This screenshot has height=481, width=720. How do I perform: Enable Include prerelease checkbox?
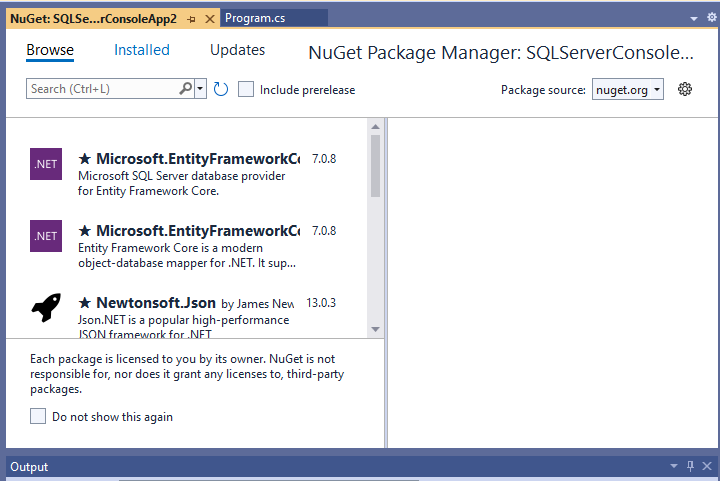pyautogui.click(x=246, y=89)
